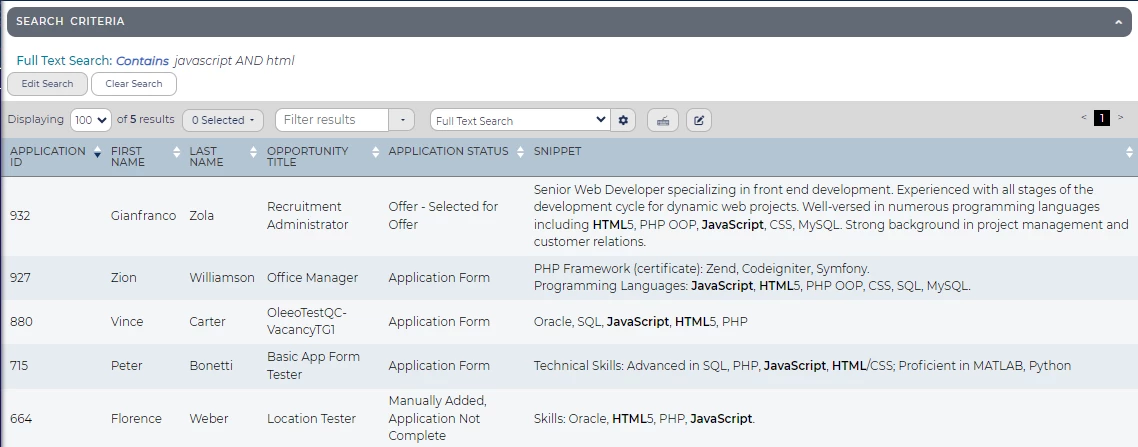This screenshot has height=447, width=1138.
Task: Open the results-per-page dropdown showing 100
Action: pyautogui.click(x=91, y=120)
